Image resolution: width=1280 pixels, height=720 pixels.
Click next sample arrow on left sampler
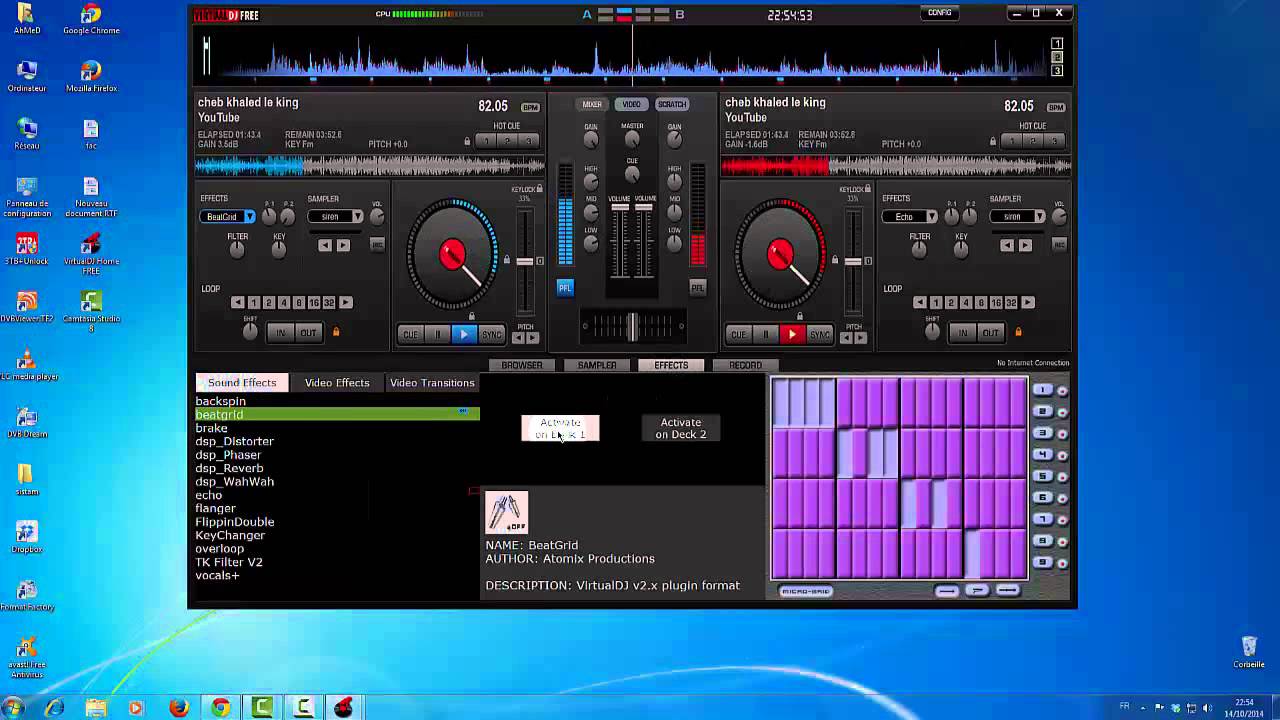343,245
